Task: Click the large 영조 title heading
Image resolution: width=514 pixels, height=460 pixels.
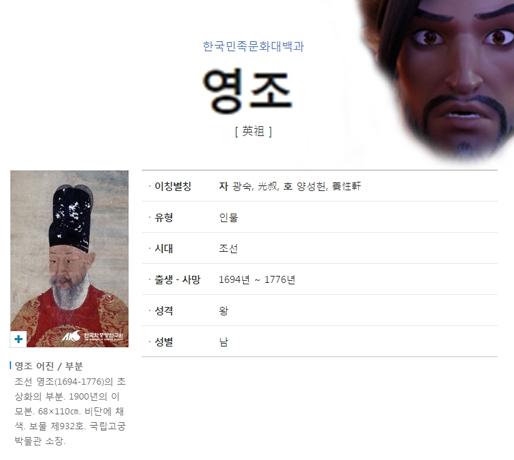Action: click(x=248, y=90)
